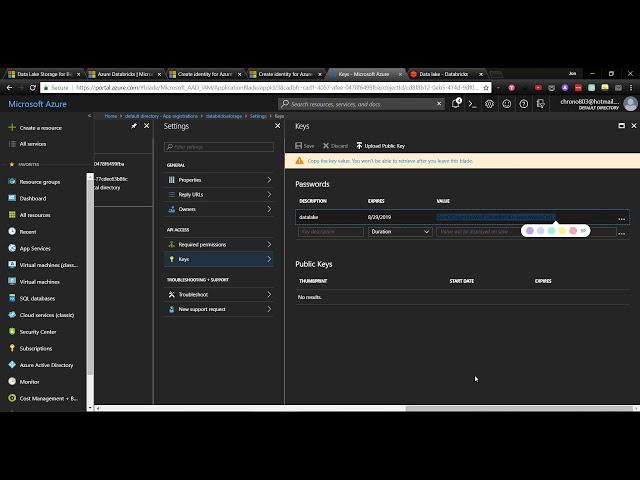Bookmark the page with the star icon
This screenshot has height=480, width=640.
coord(486,87)
